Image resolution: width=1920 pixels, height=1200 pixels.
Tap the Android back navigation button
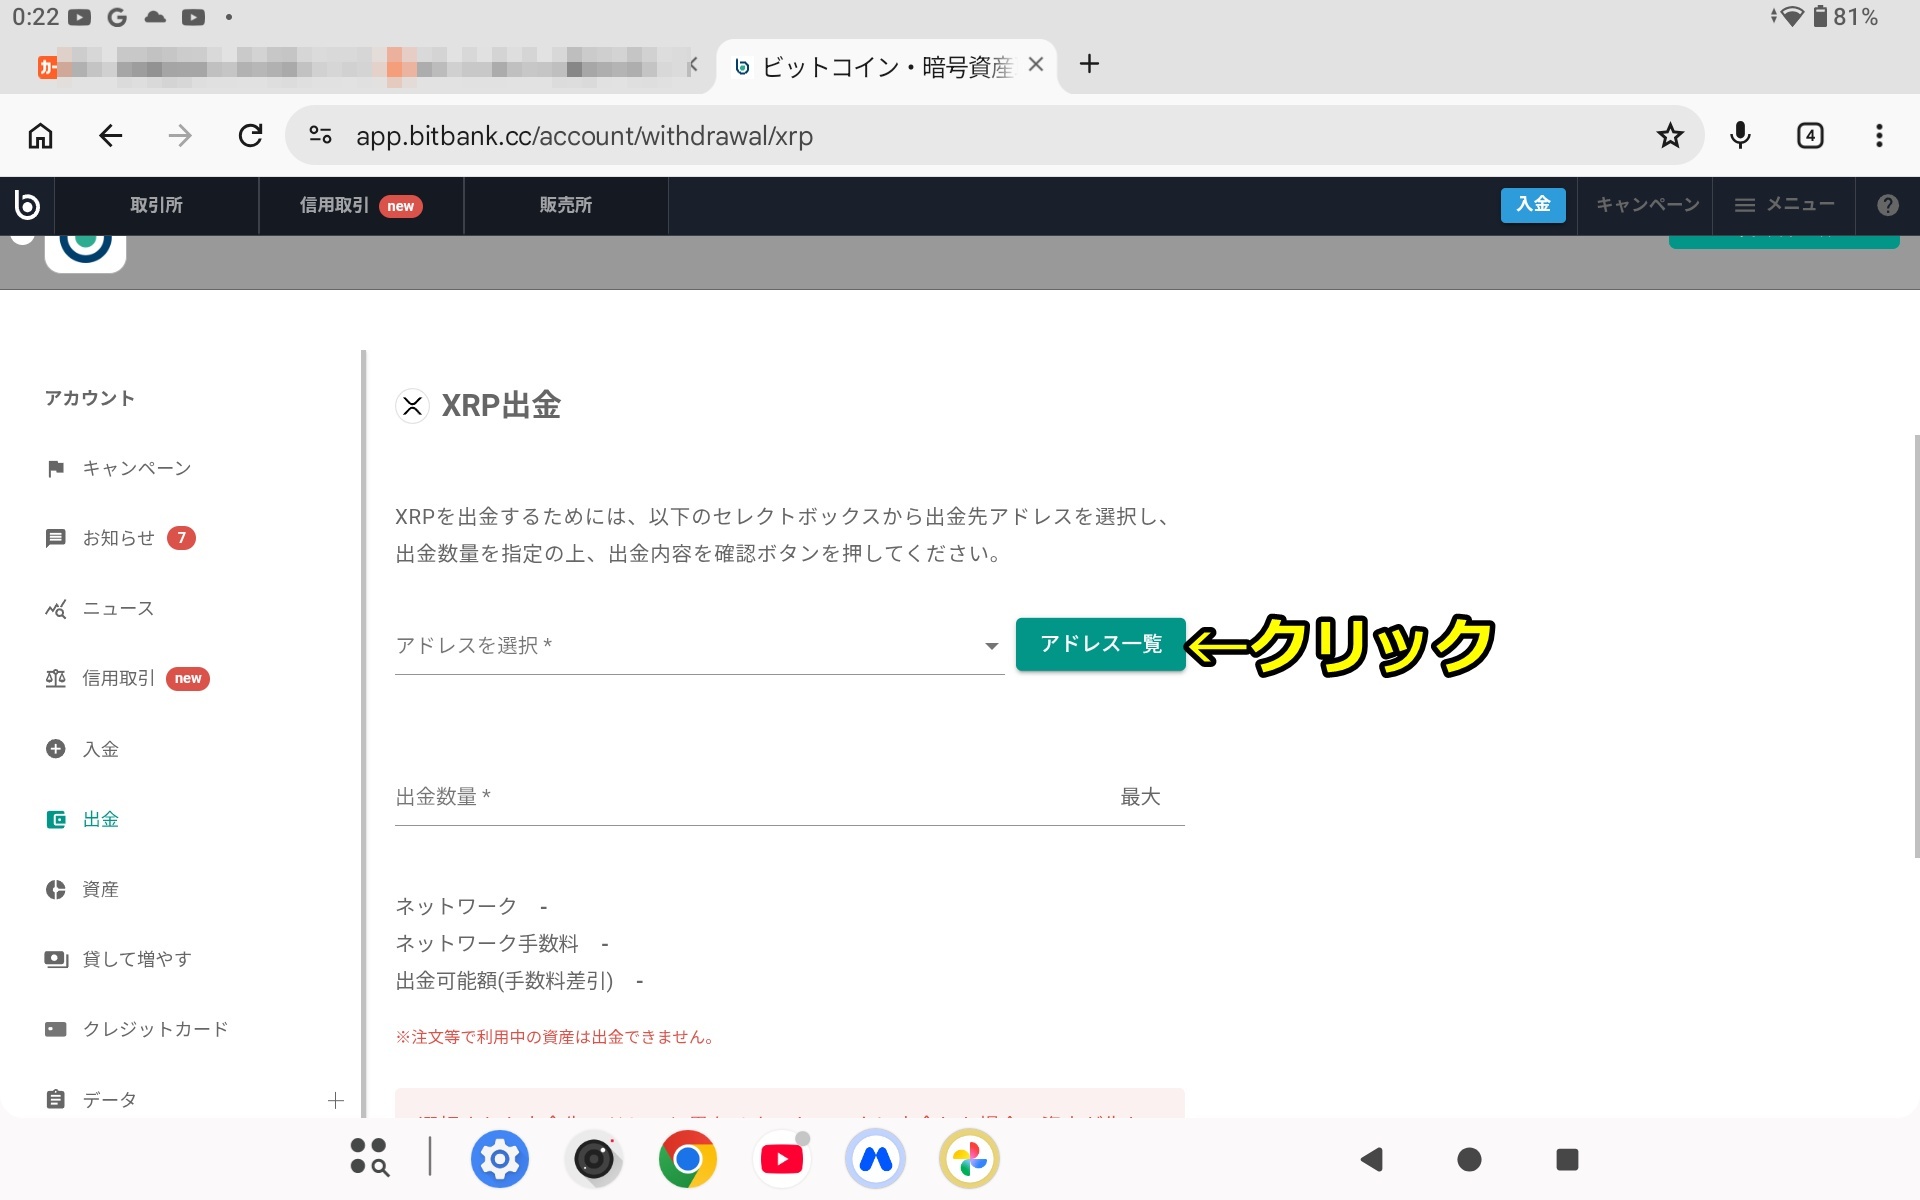(x=1372, y=1159)
